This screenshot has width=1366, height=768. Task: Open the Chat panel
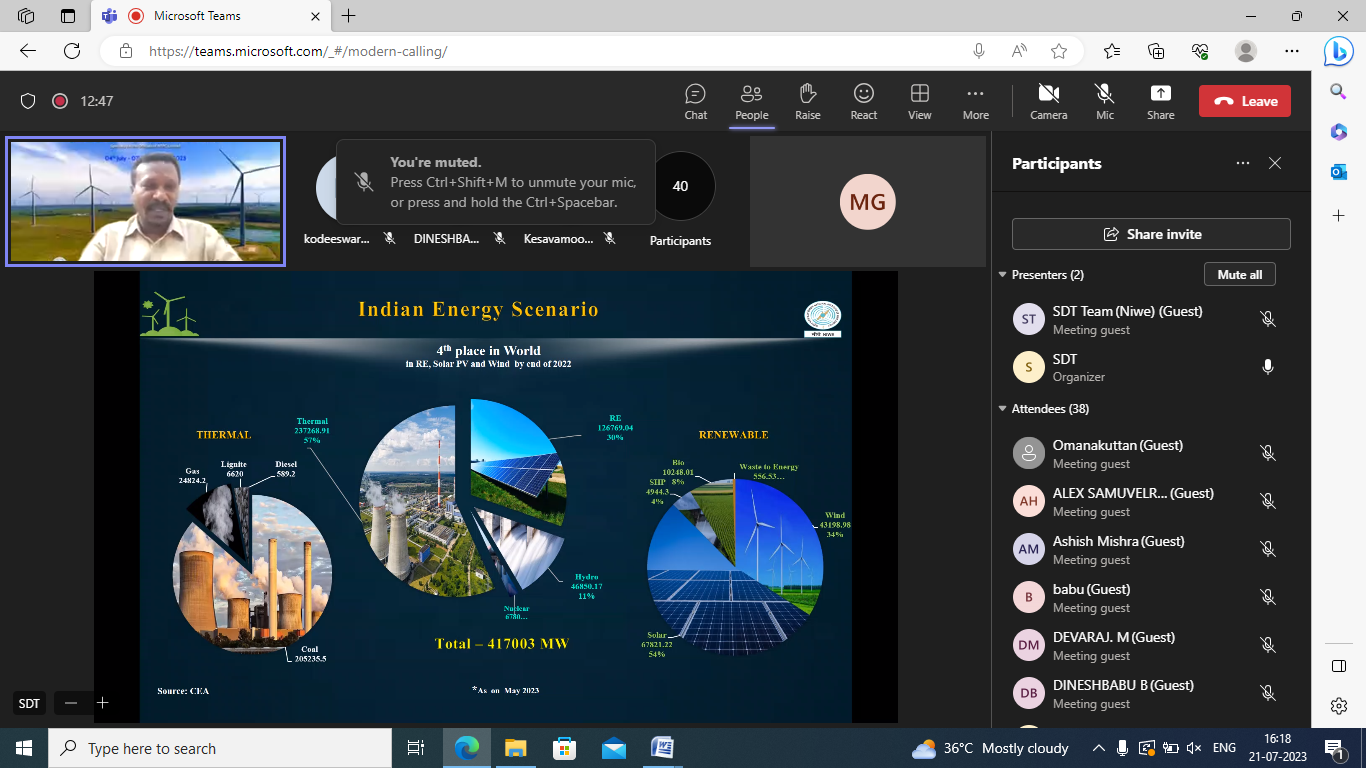pyautogui.click(x=695, y=101)
